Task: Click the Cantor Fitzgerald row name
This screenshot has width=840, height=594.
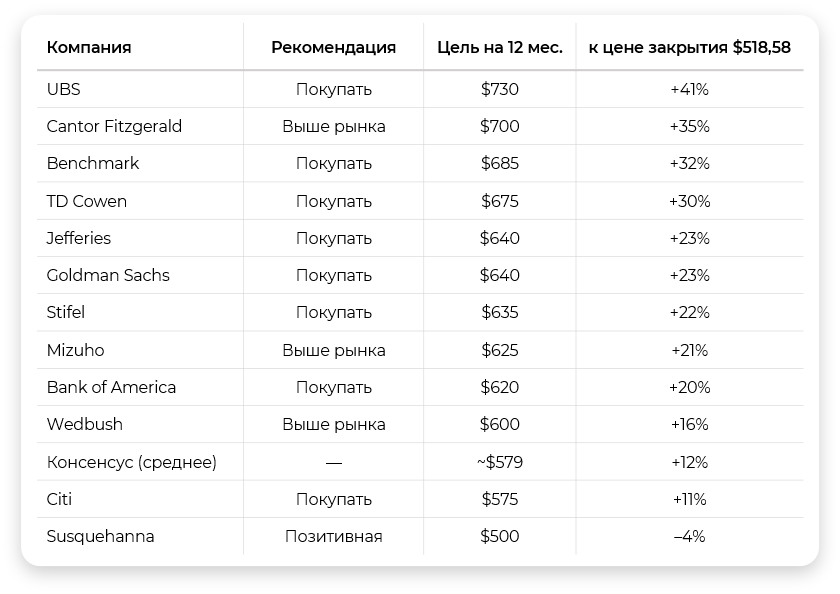Action: point(114,126)
